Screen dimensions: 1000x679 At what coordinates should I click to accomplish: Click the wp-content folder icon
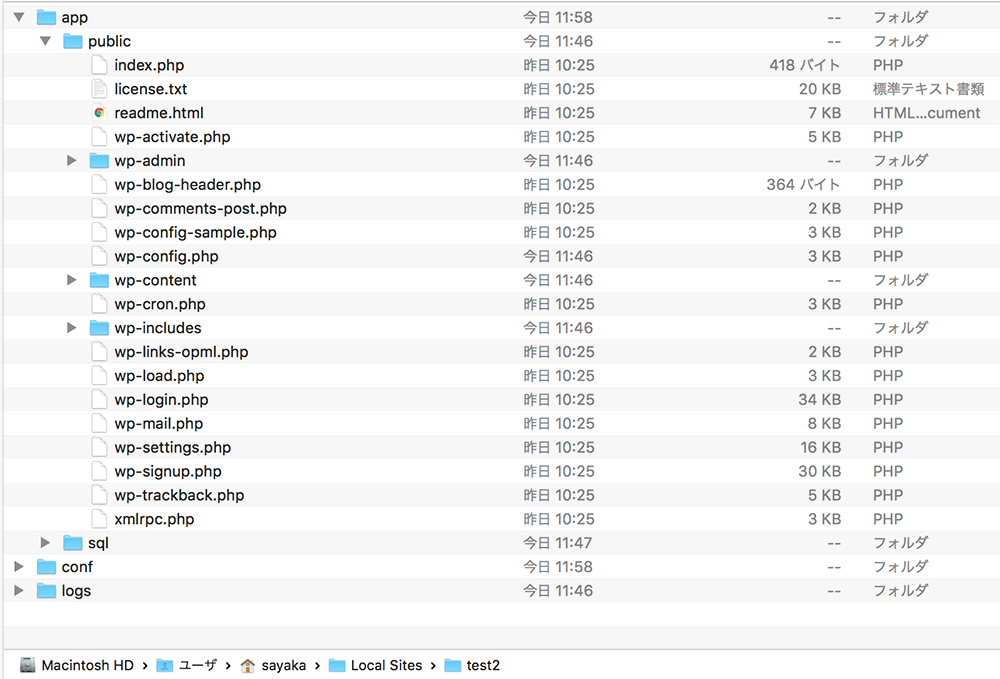tap(99, 280)
